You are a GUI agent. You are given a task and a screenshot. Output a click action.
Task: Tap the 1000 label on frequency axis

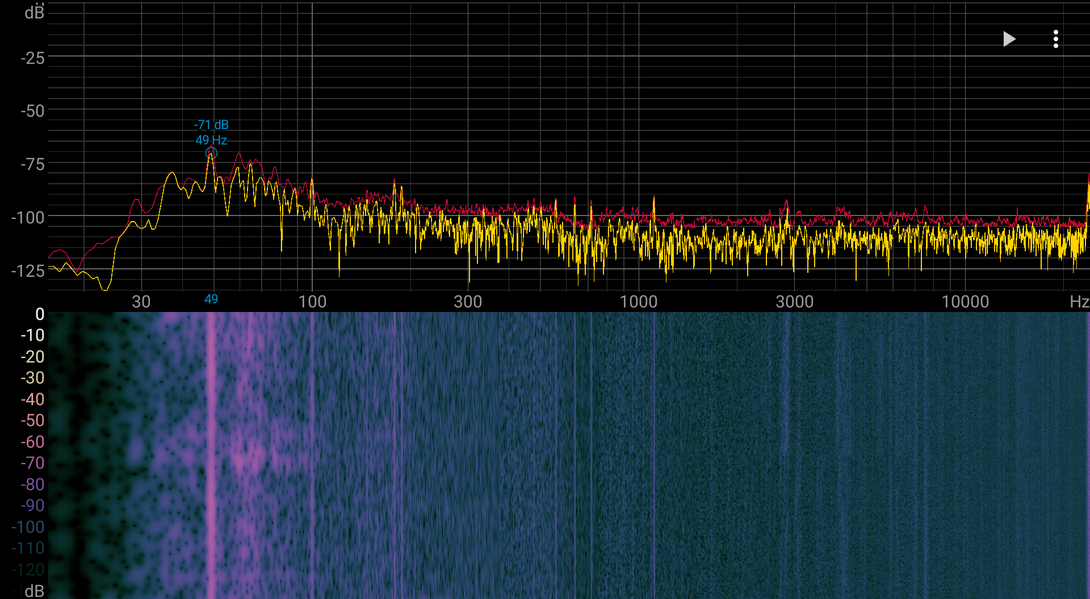tap(638, 302)
